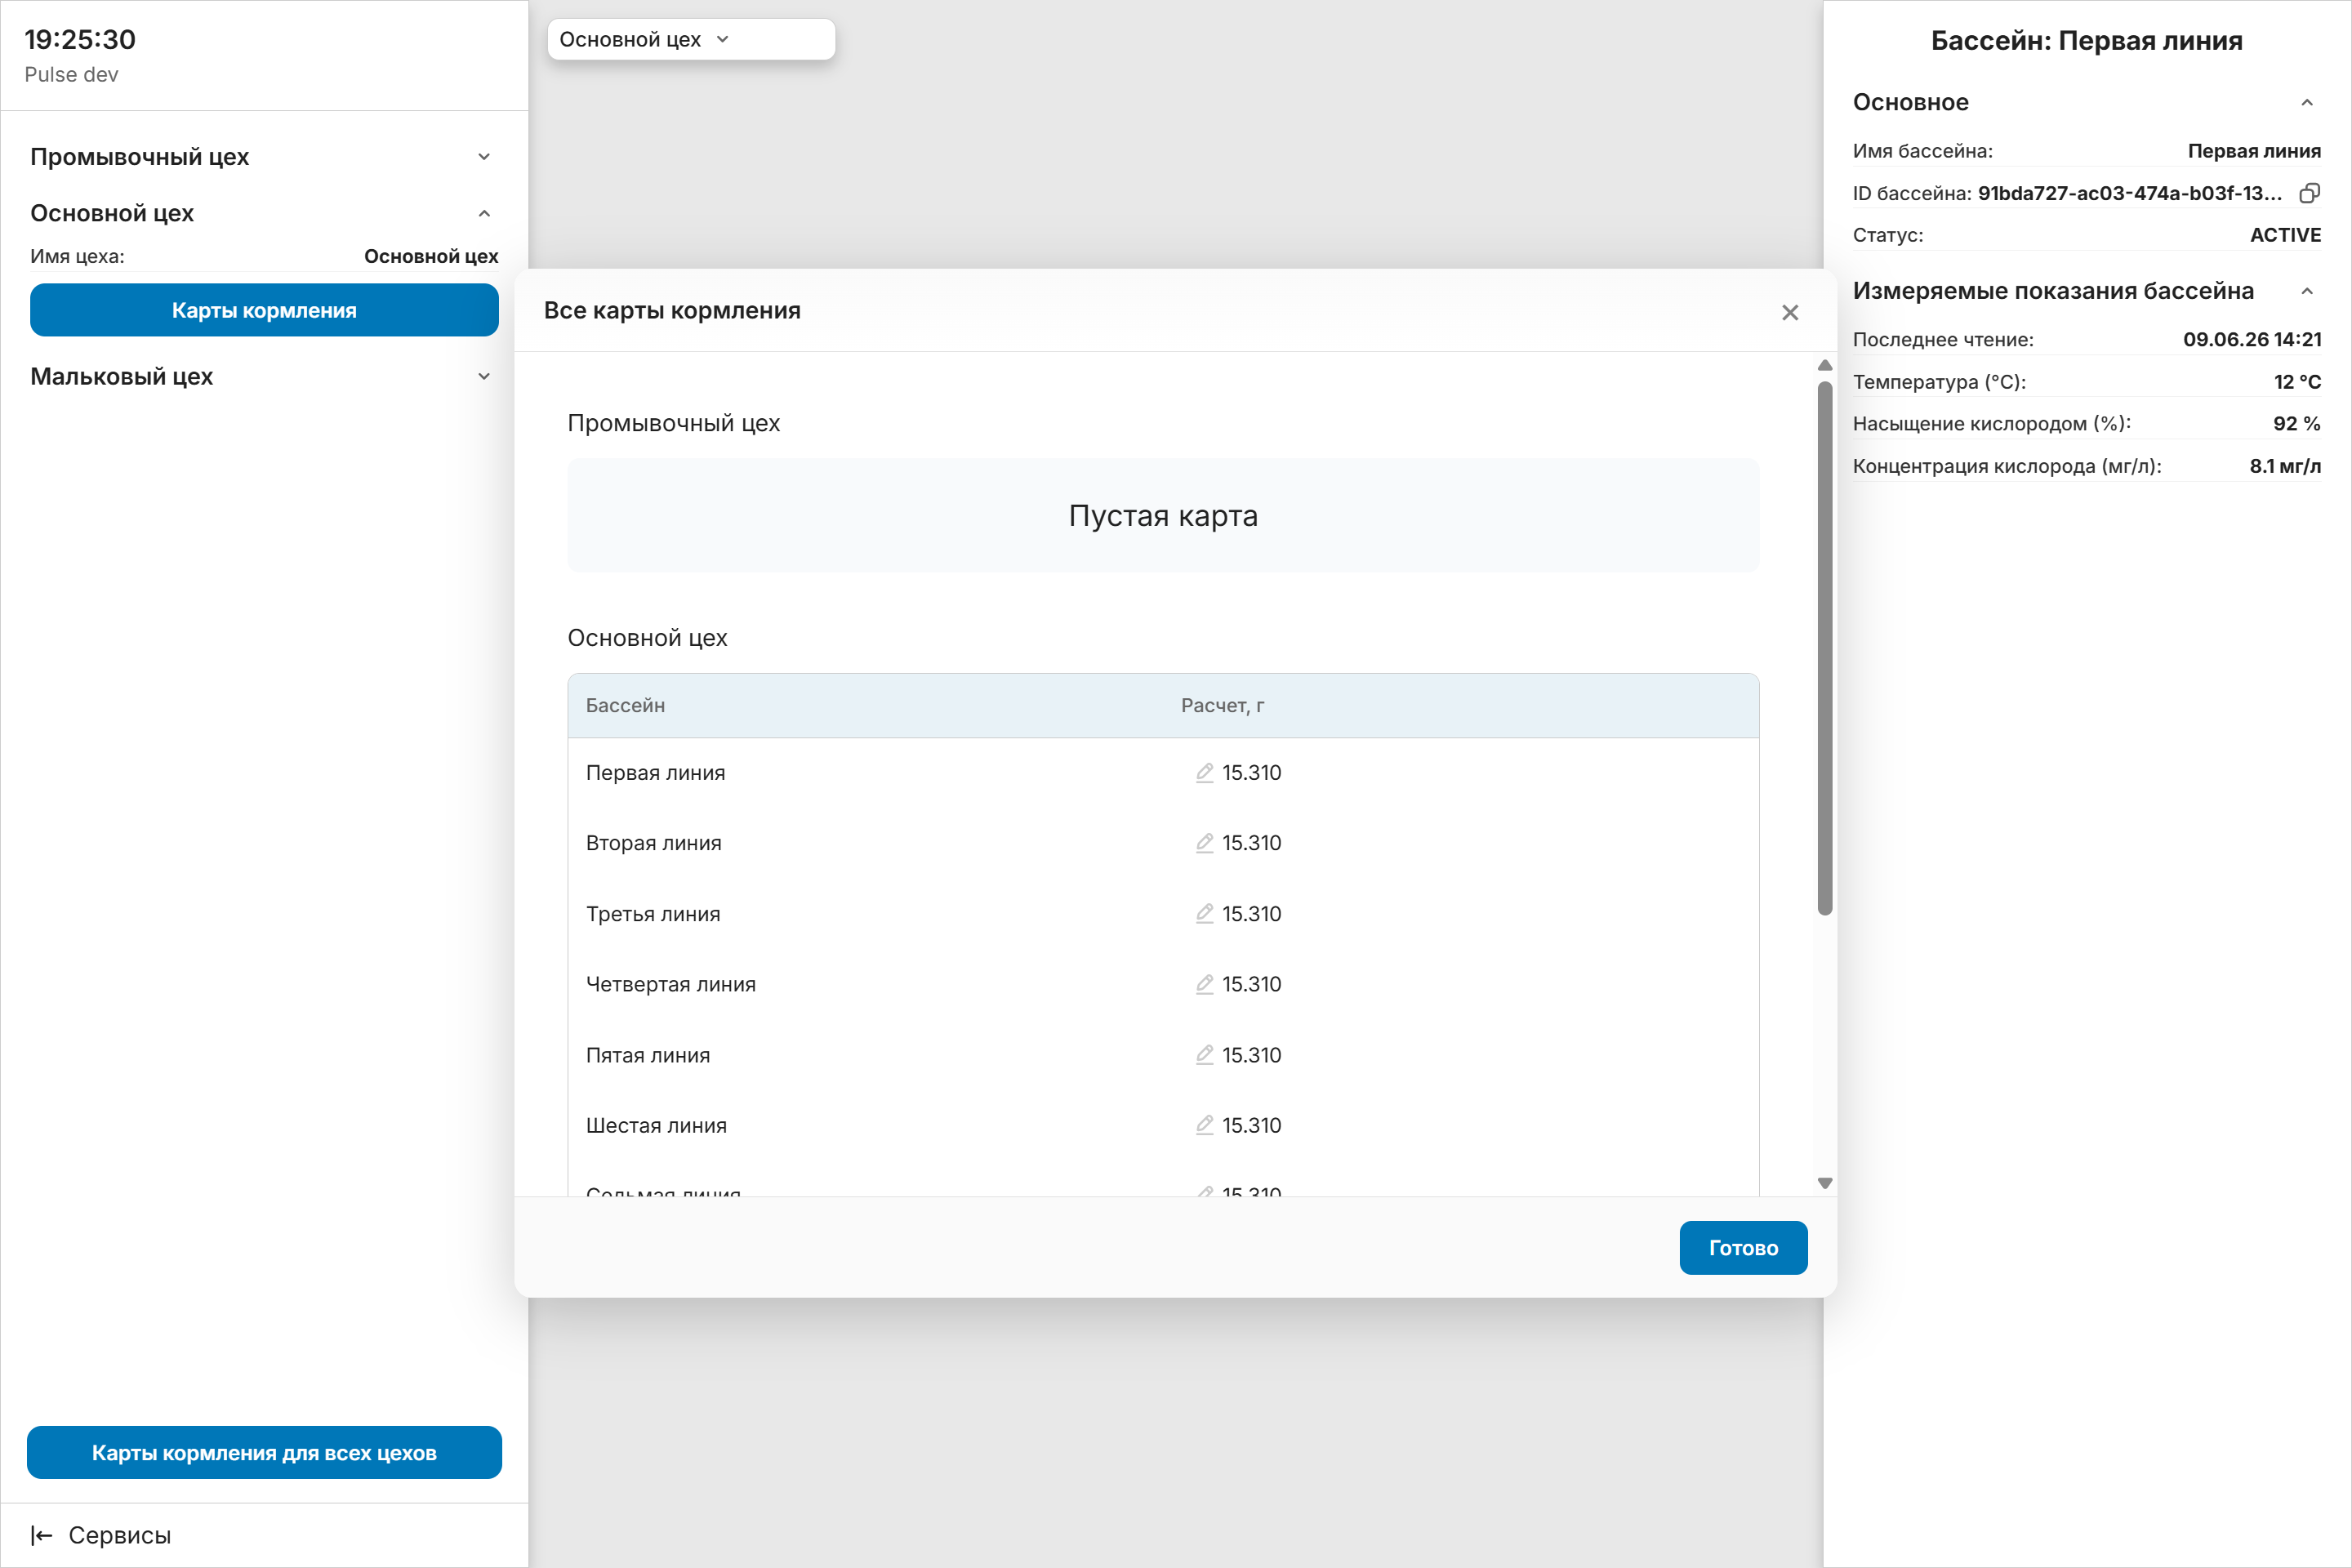Close the Все карты кормления dialog

pos(1790,313)
